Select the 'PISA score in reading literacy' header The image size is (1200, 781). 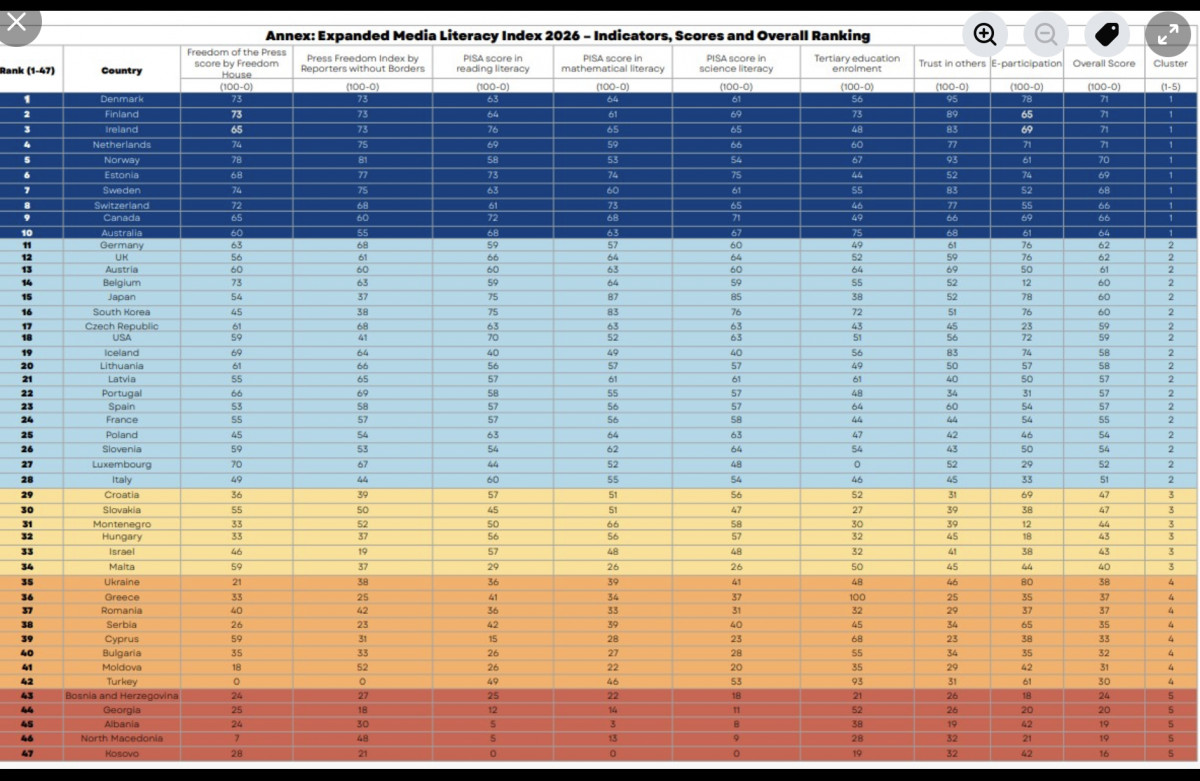coord(490,63)
